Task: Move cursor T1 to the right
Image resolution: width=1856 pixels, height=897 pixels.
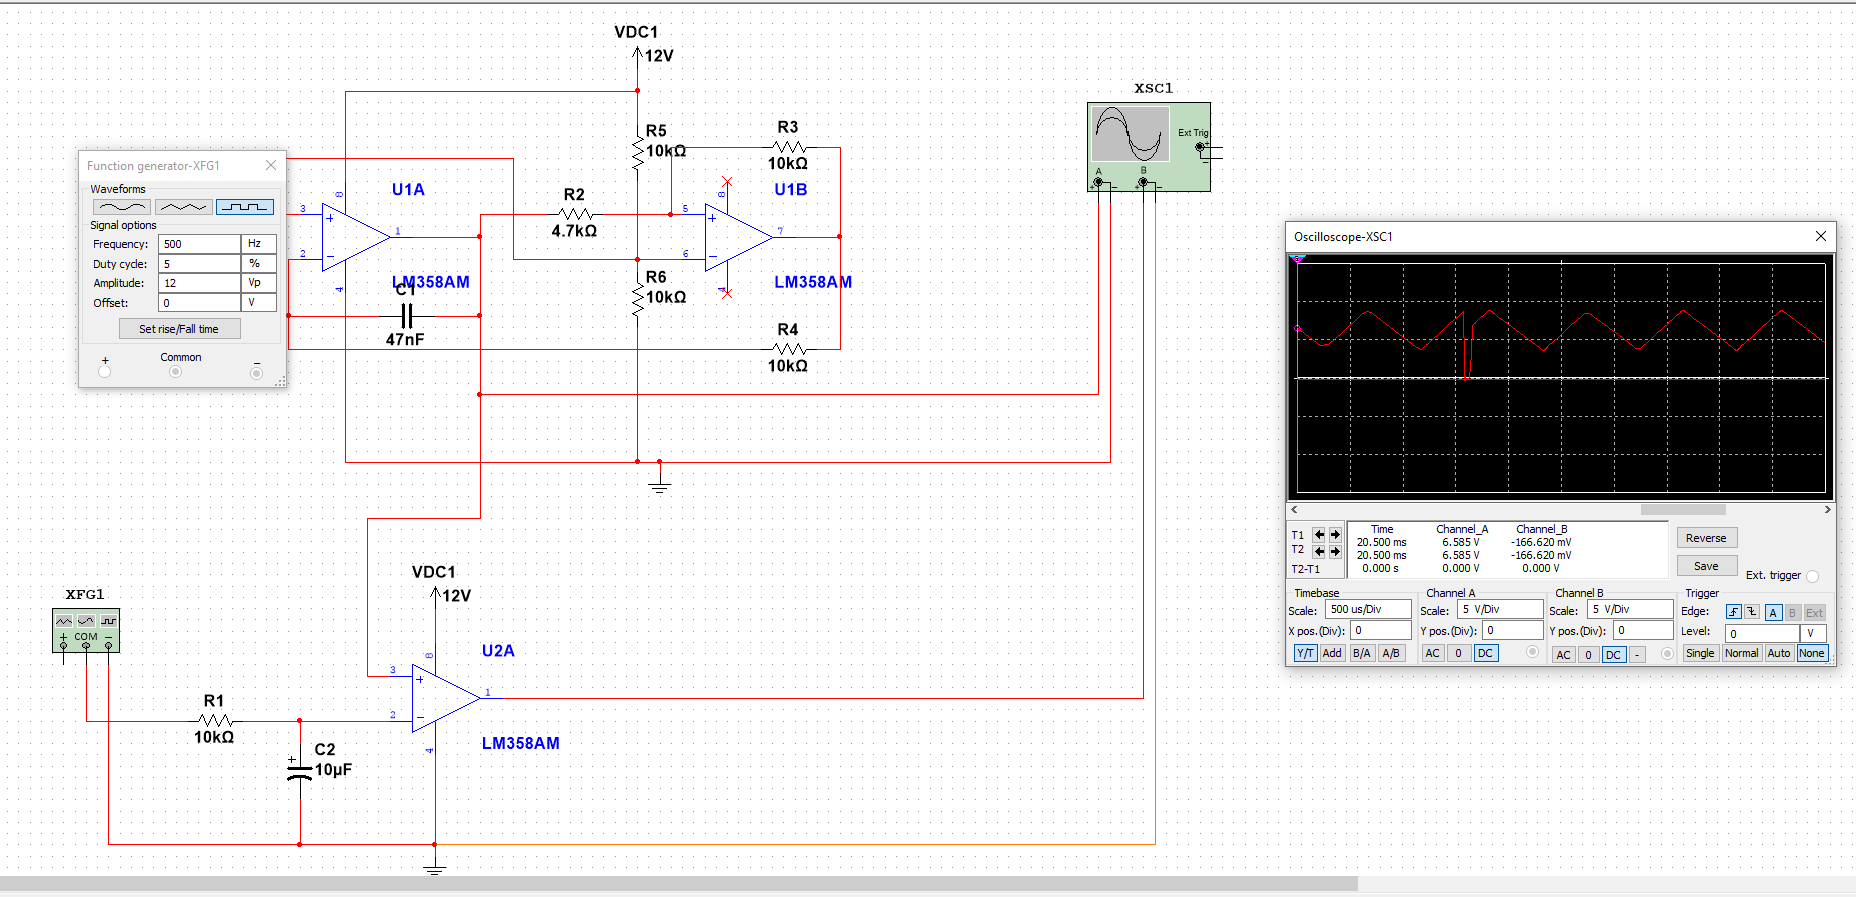Action: [x=1335, y=535]
